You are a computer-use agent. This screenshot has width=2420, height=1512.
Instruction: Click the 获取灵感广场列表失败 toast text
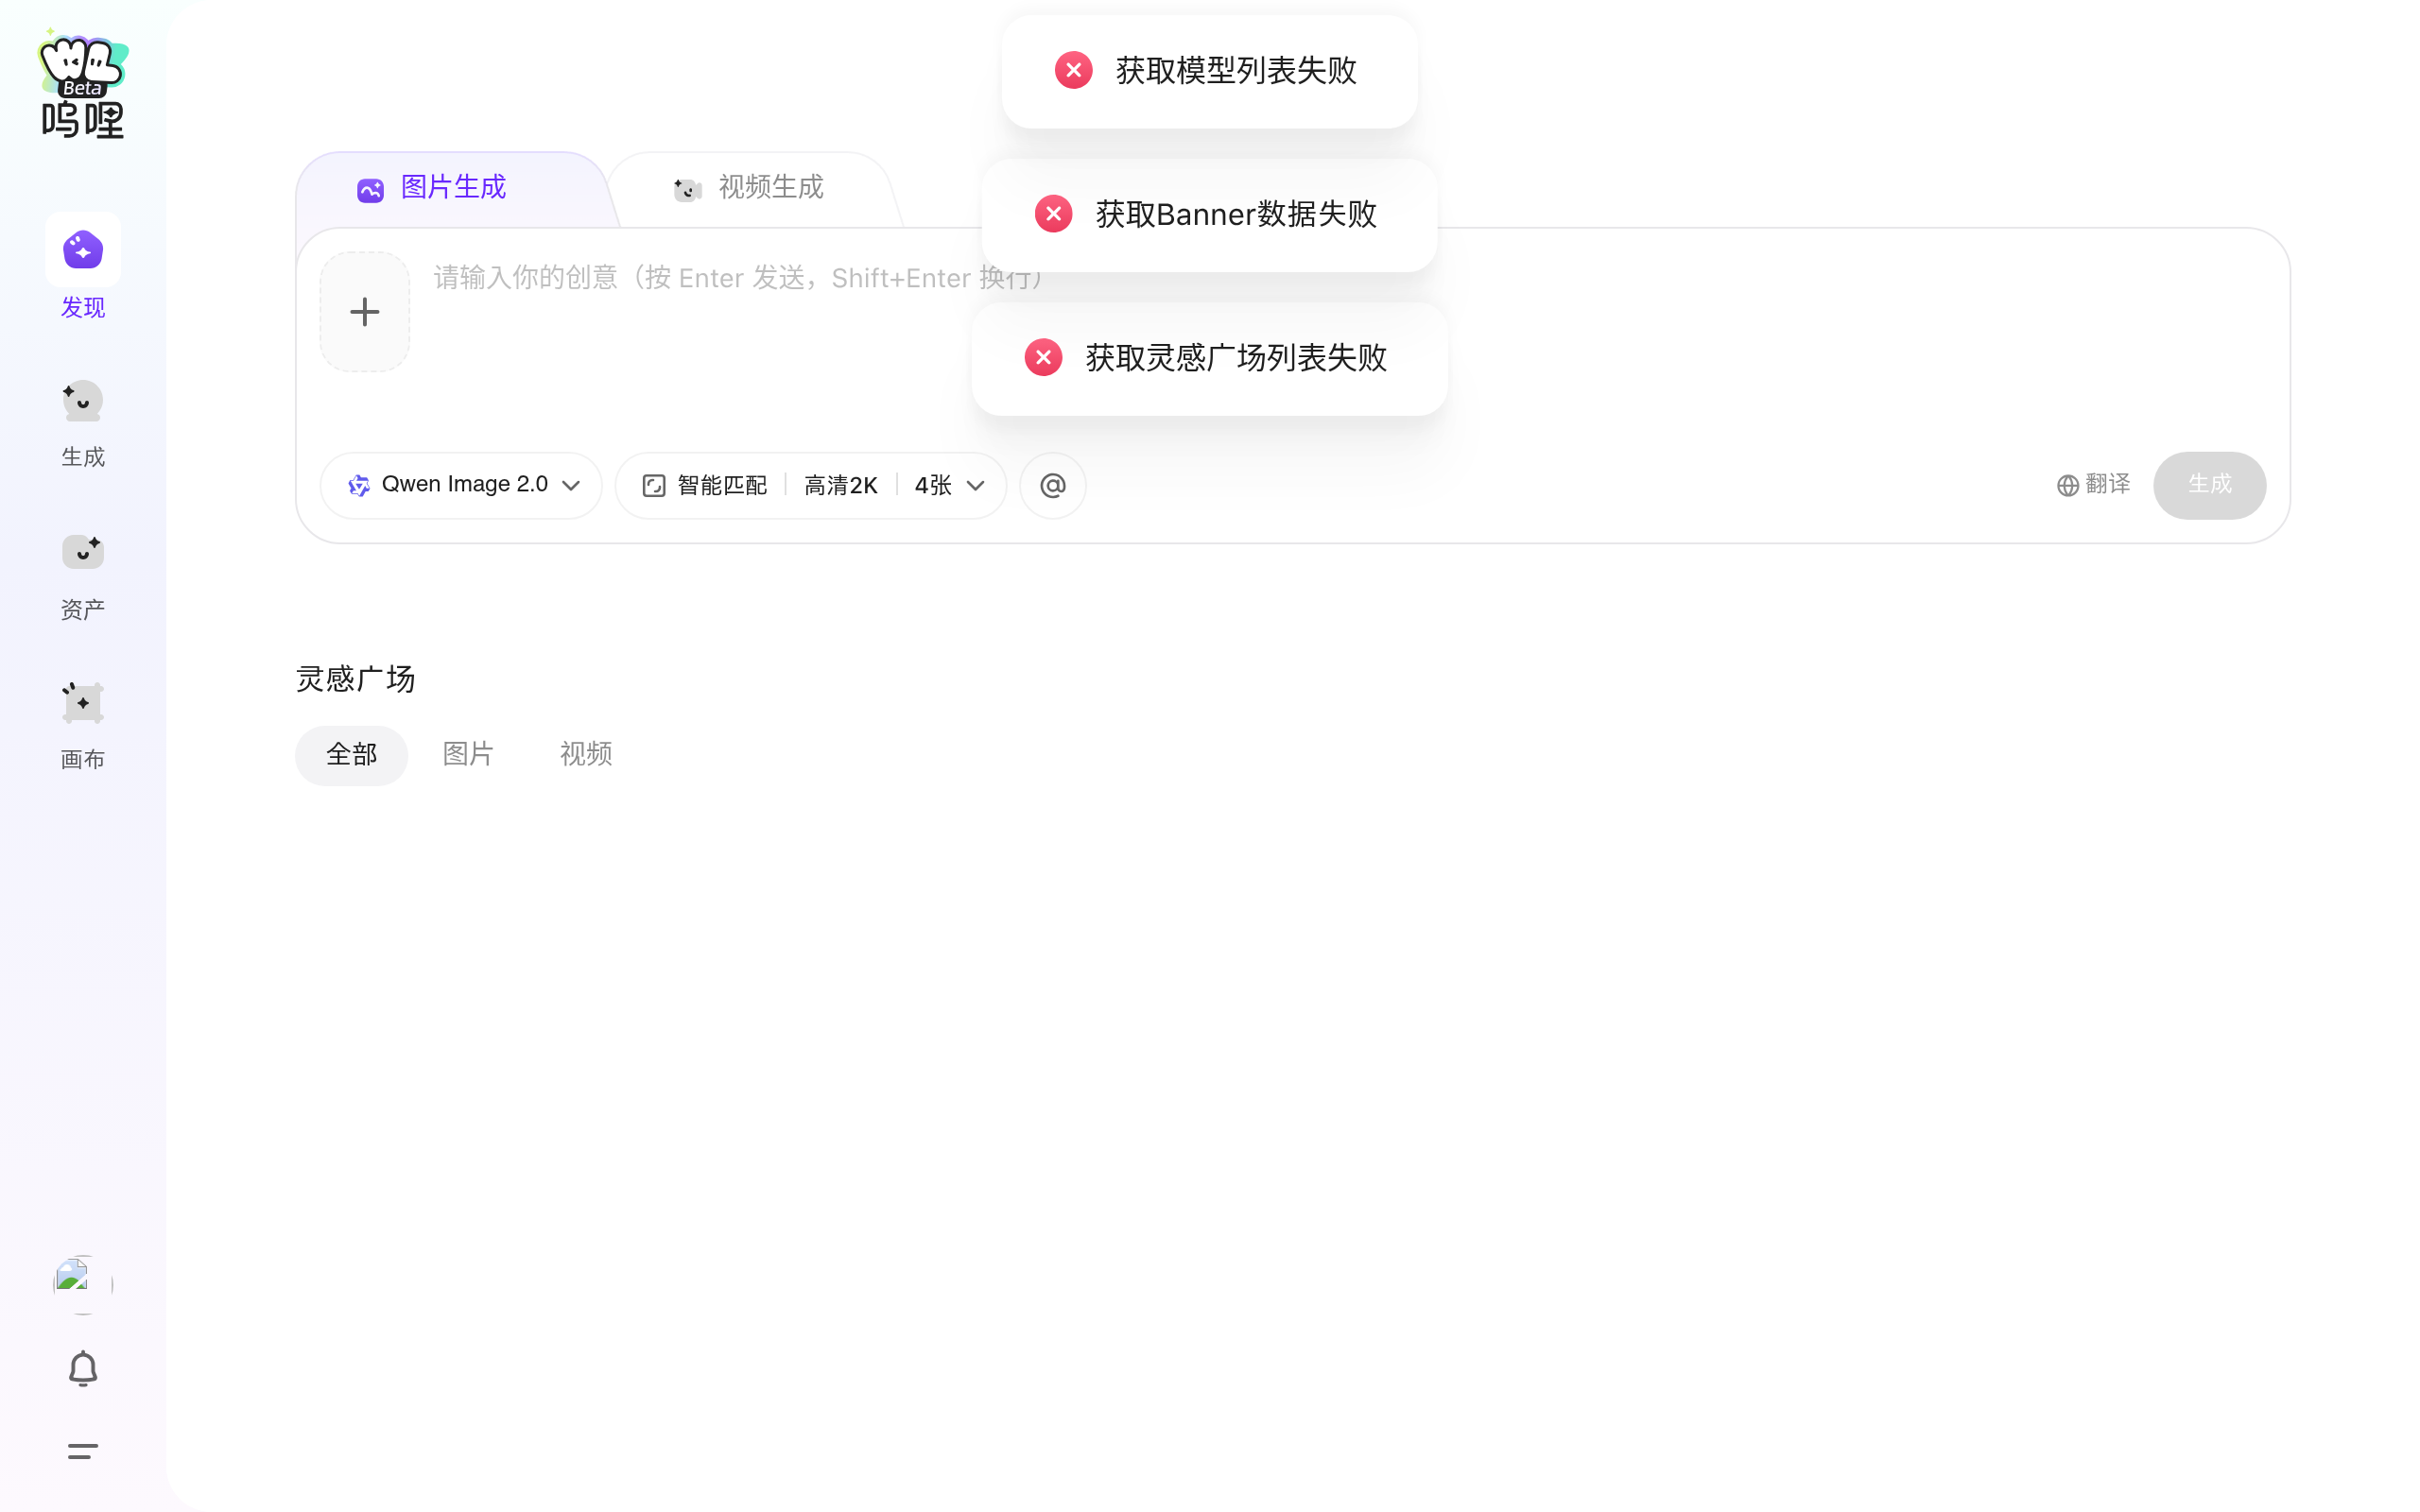click(x=1236, y=358)
